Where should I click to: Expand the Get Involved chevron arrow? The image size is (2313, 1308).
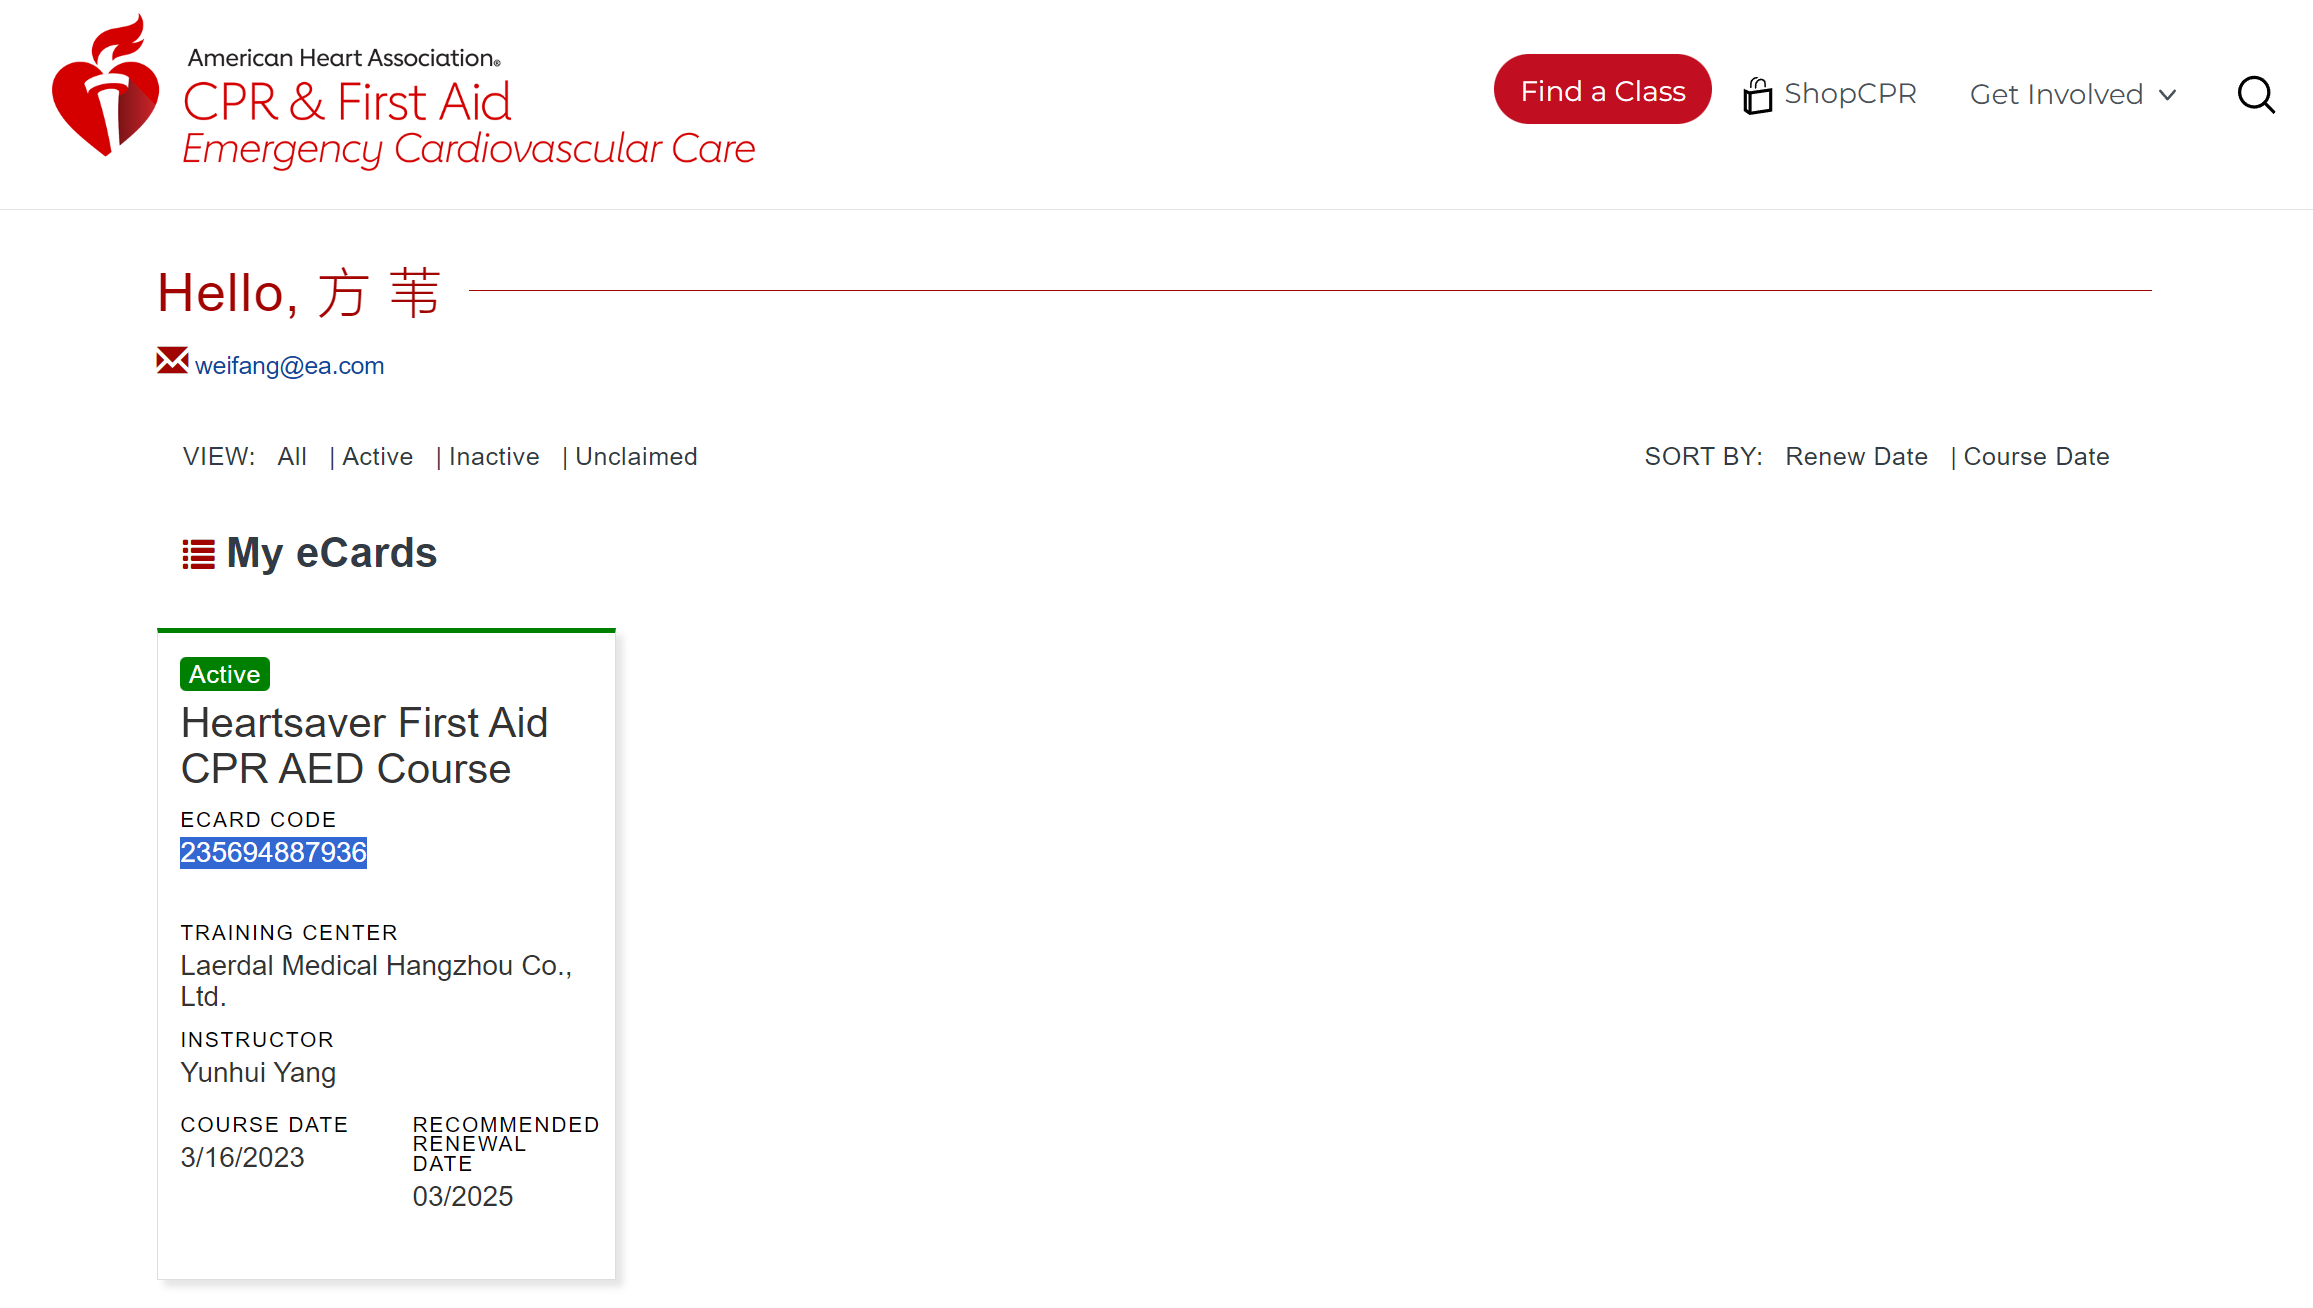pos(2167,95)
